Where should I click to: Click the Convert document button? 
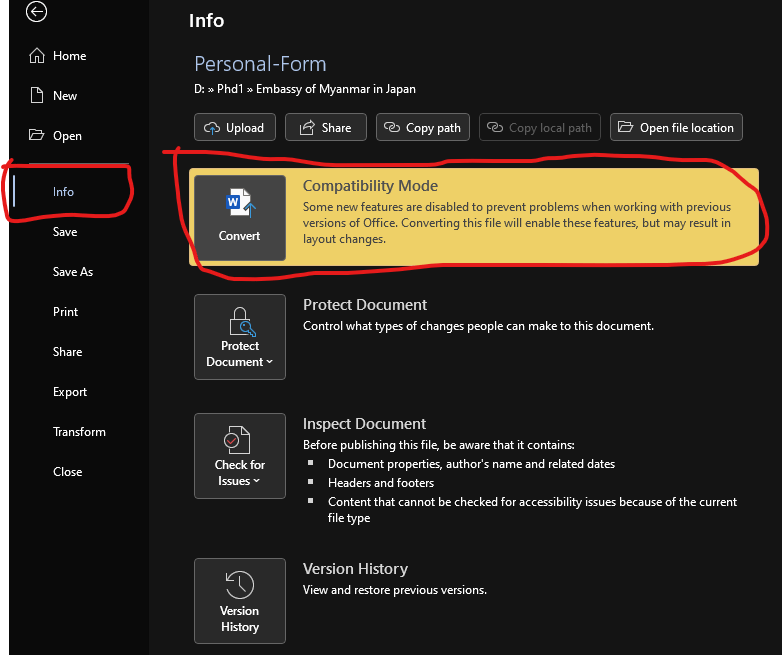tap(240, 218)
